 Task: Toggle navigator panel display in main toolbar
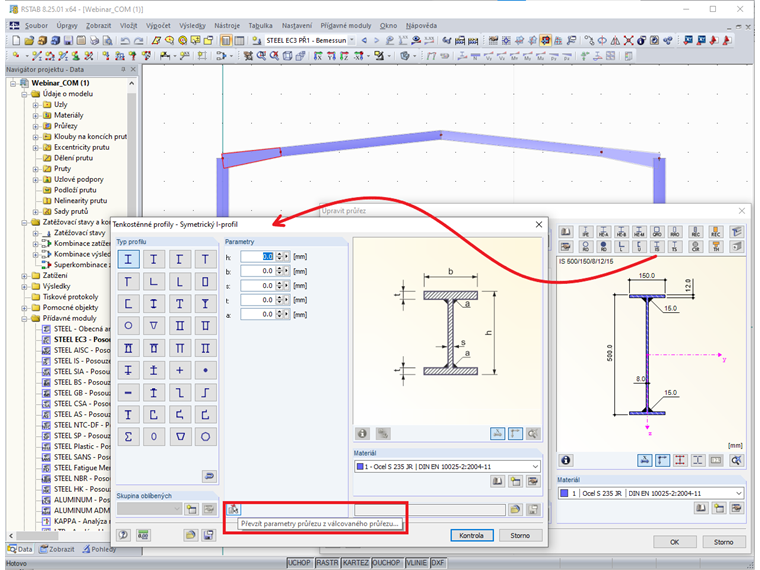226,41
